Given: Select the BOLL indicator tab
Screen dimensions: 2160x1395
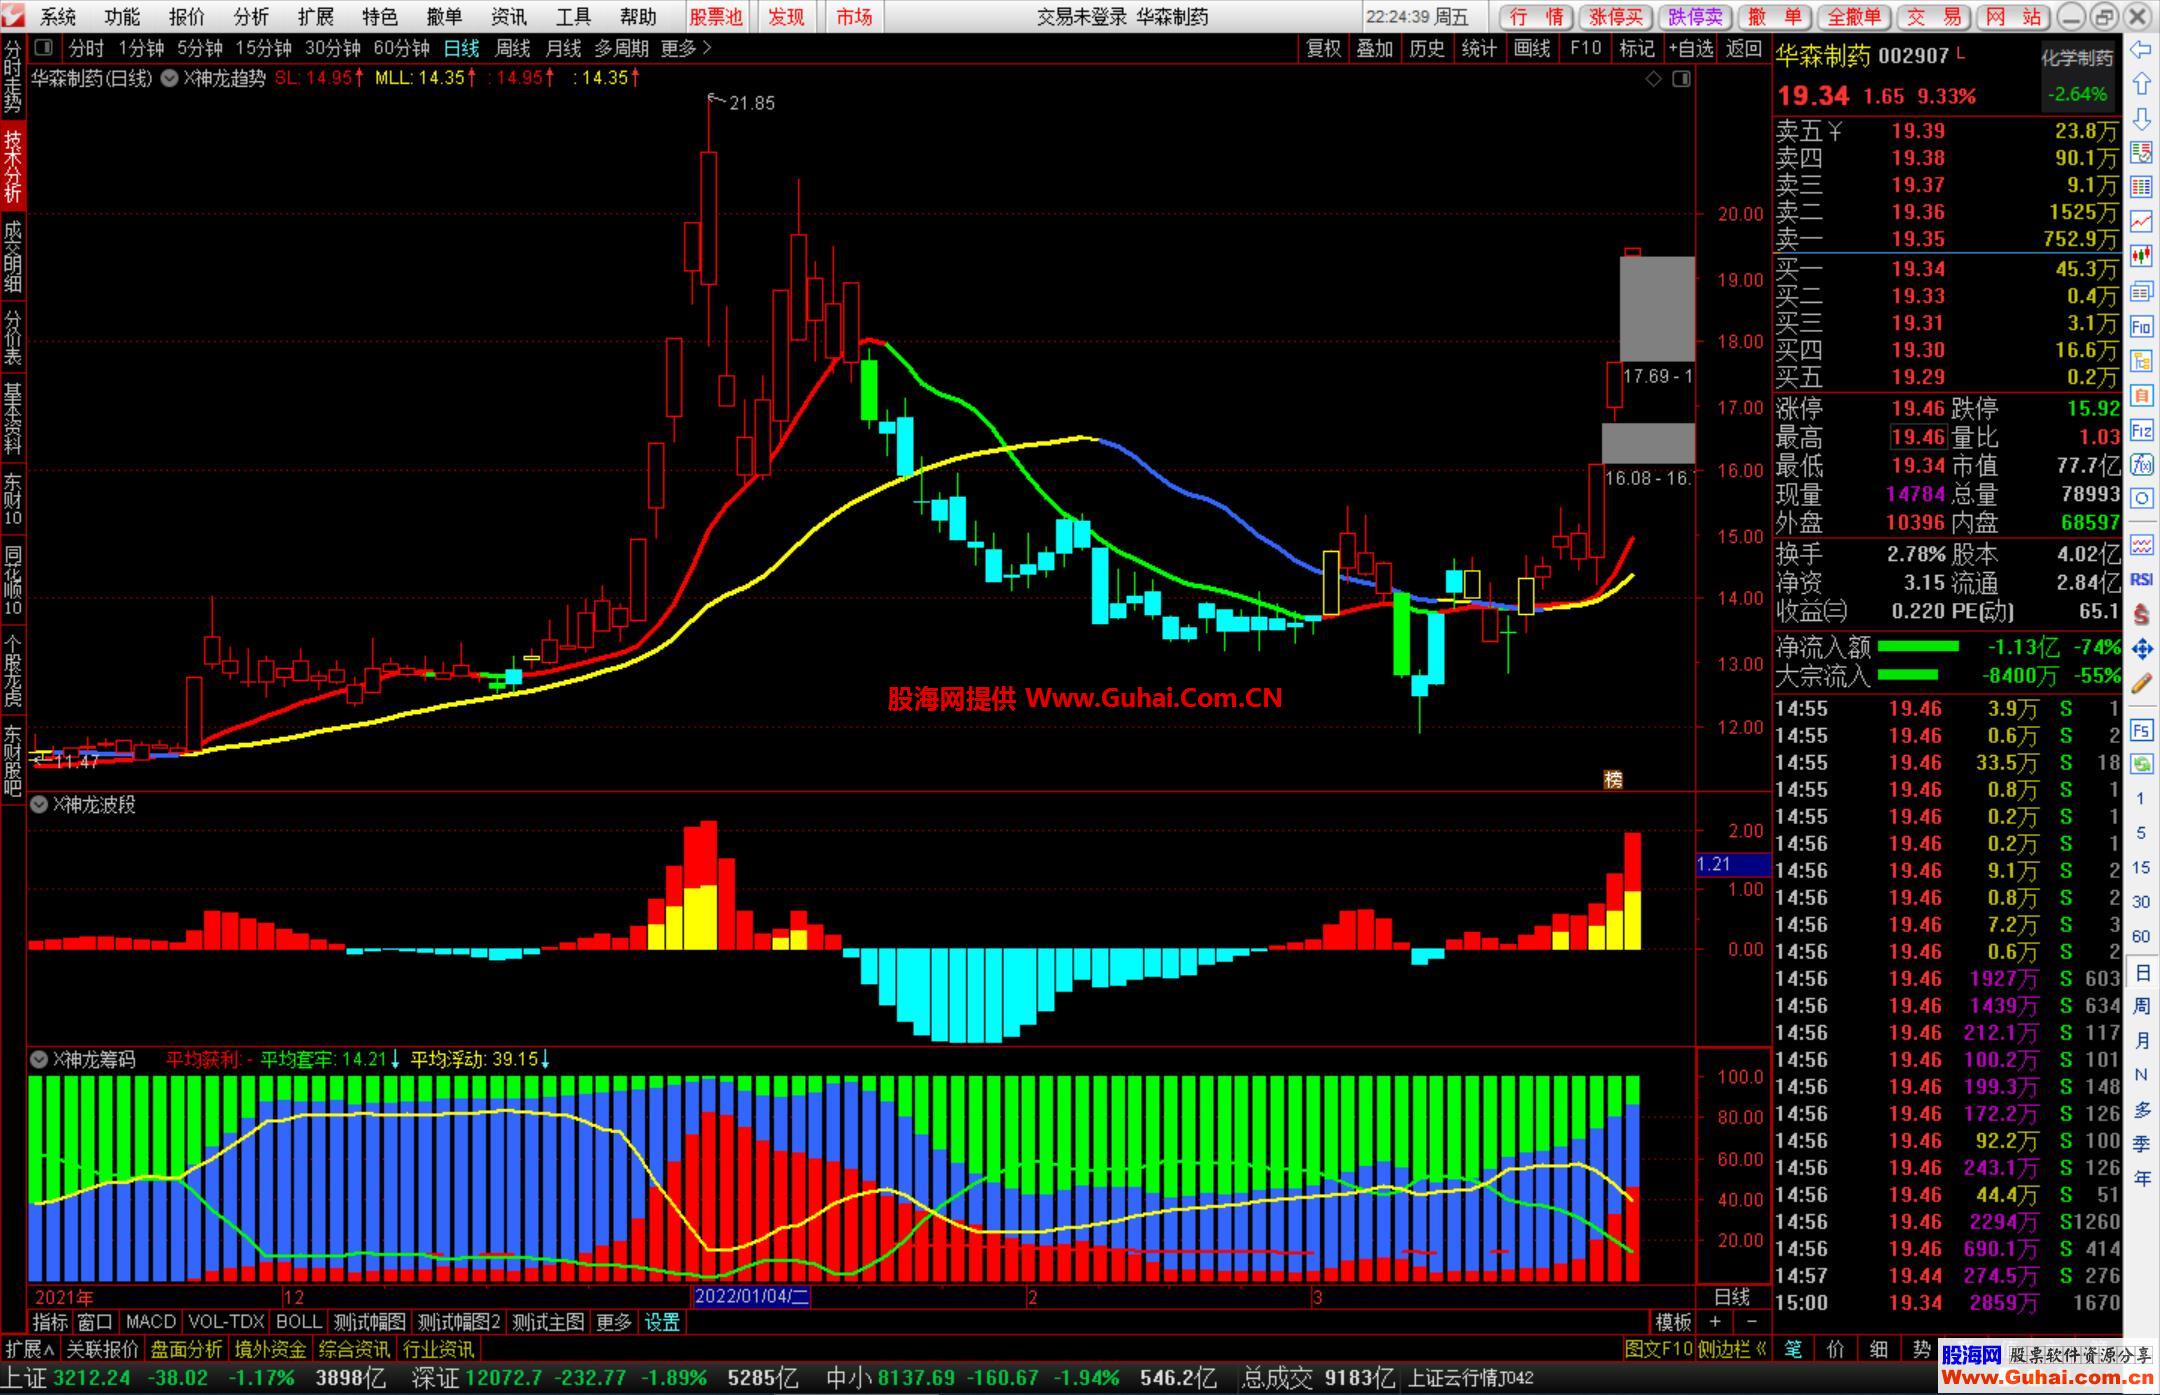Looking at the screenshot, I should (298, 1322).
